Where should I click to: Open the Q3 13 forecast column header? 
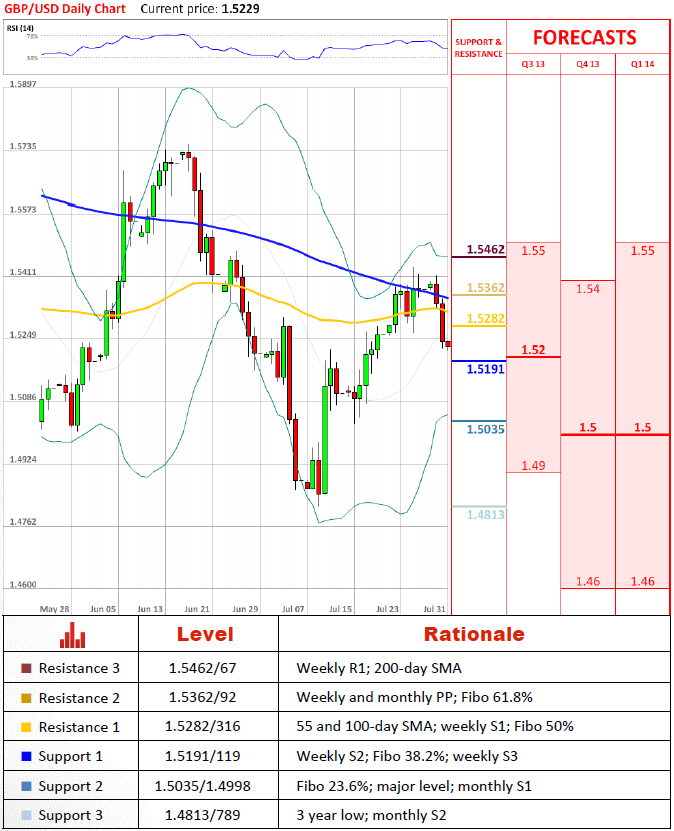533,63
